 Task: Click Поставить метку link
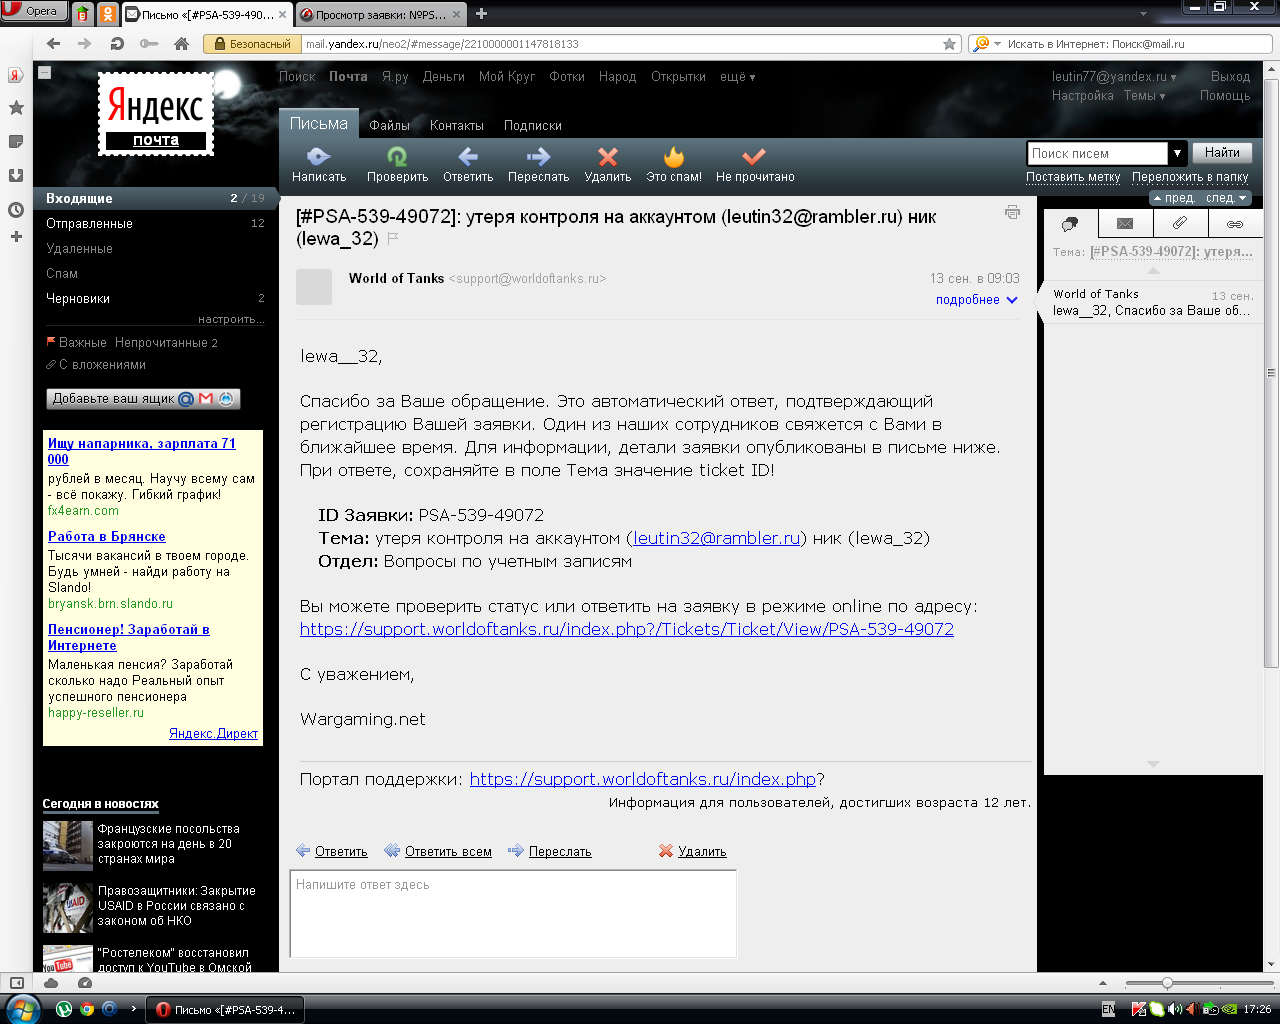tap(1073, 177)
